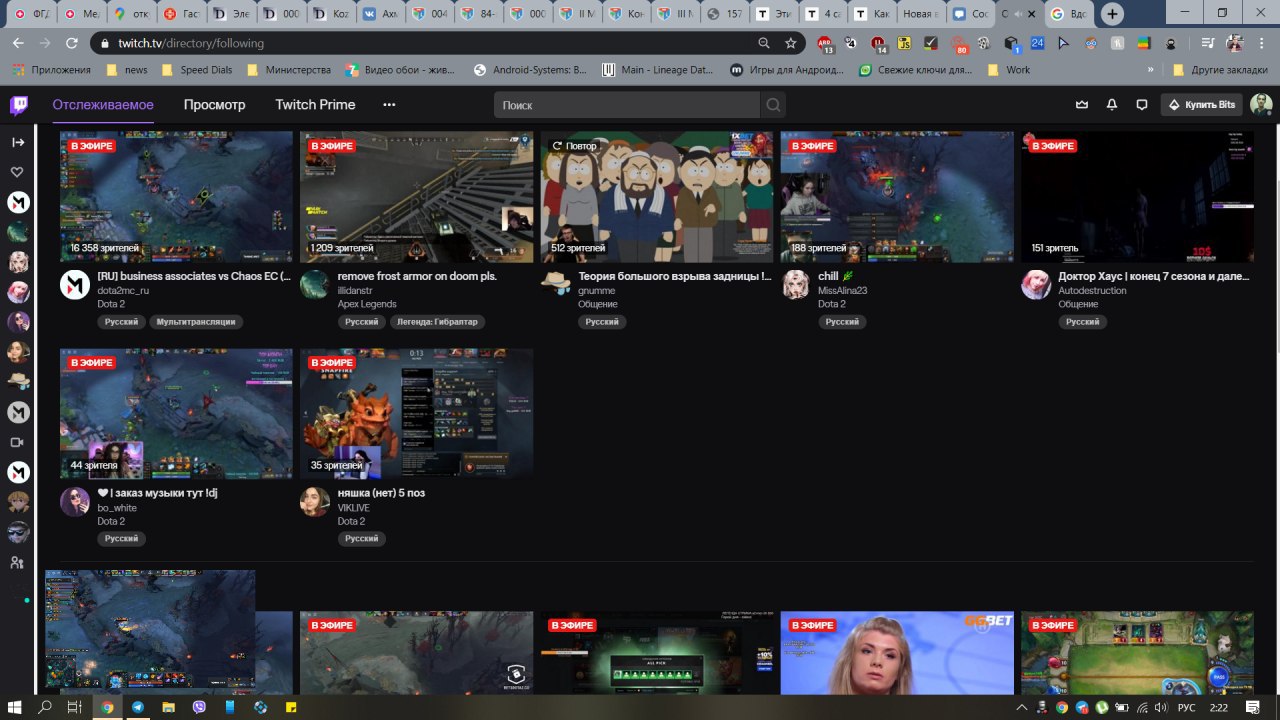Click the bo_white channel name

(117, 508)
